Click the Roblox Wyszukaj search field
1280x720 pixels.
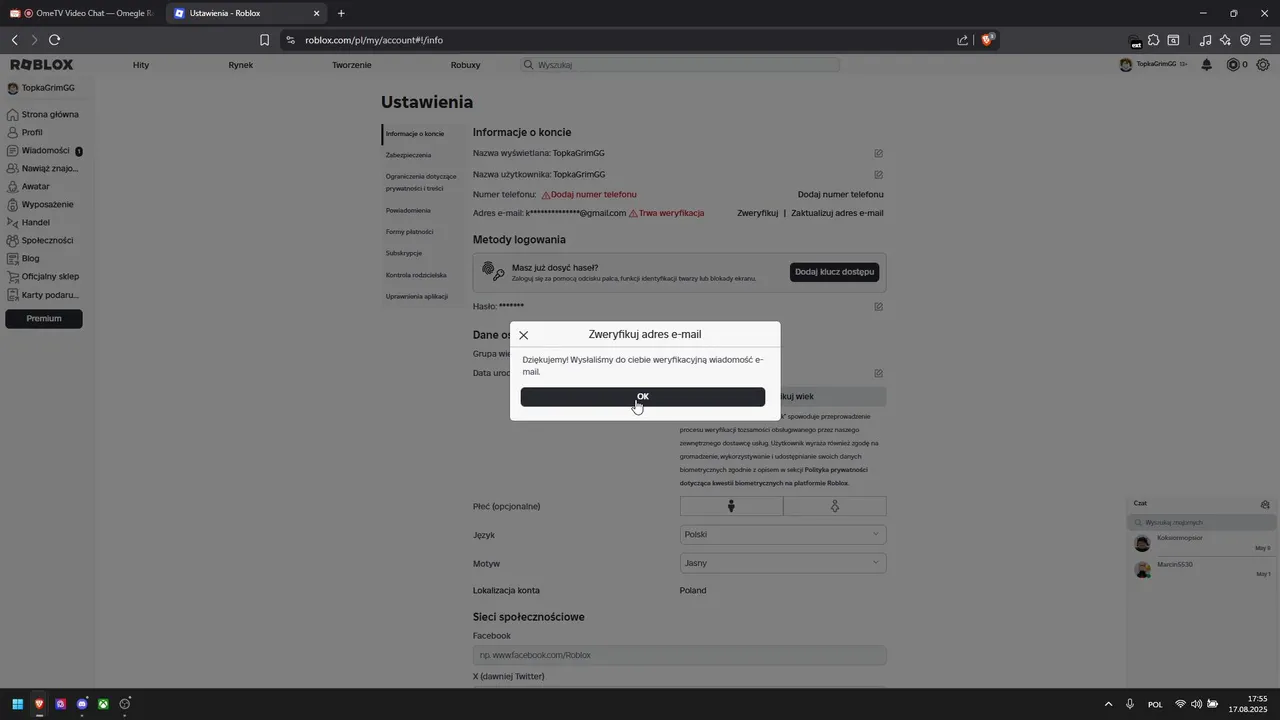point(680,65)
